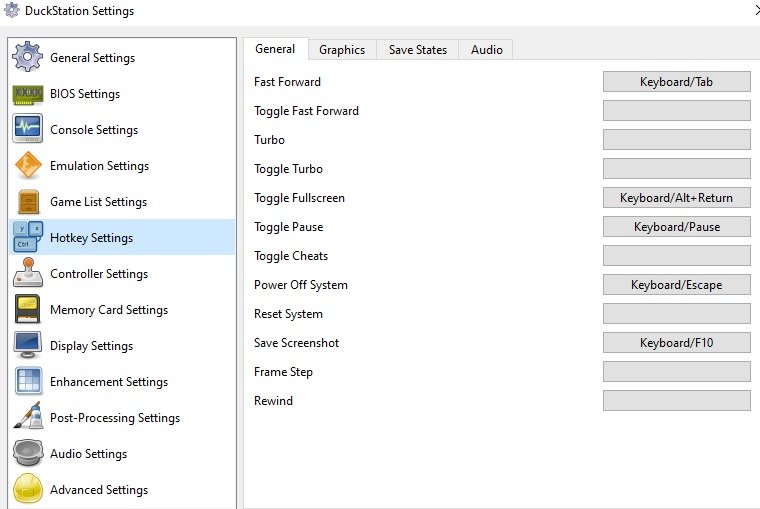Screen dimensions: 760x509
Task: Switch to the Graphics hotkeys tab
Action: [342, 50]
